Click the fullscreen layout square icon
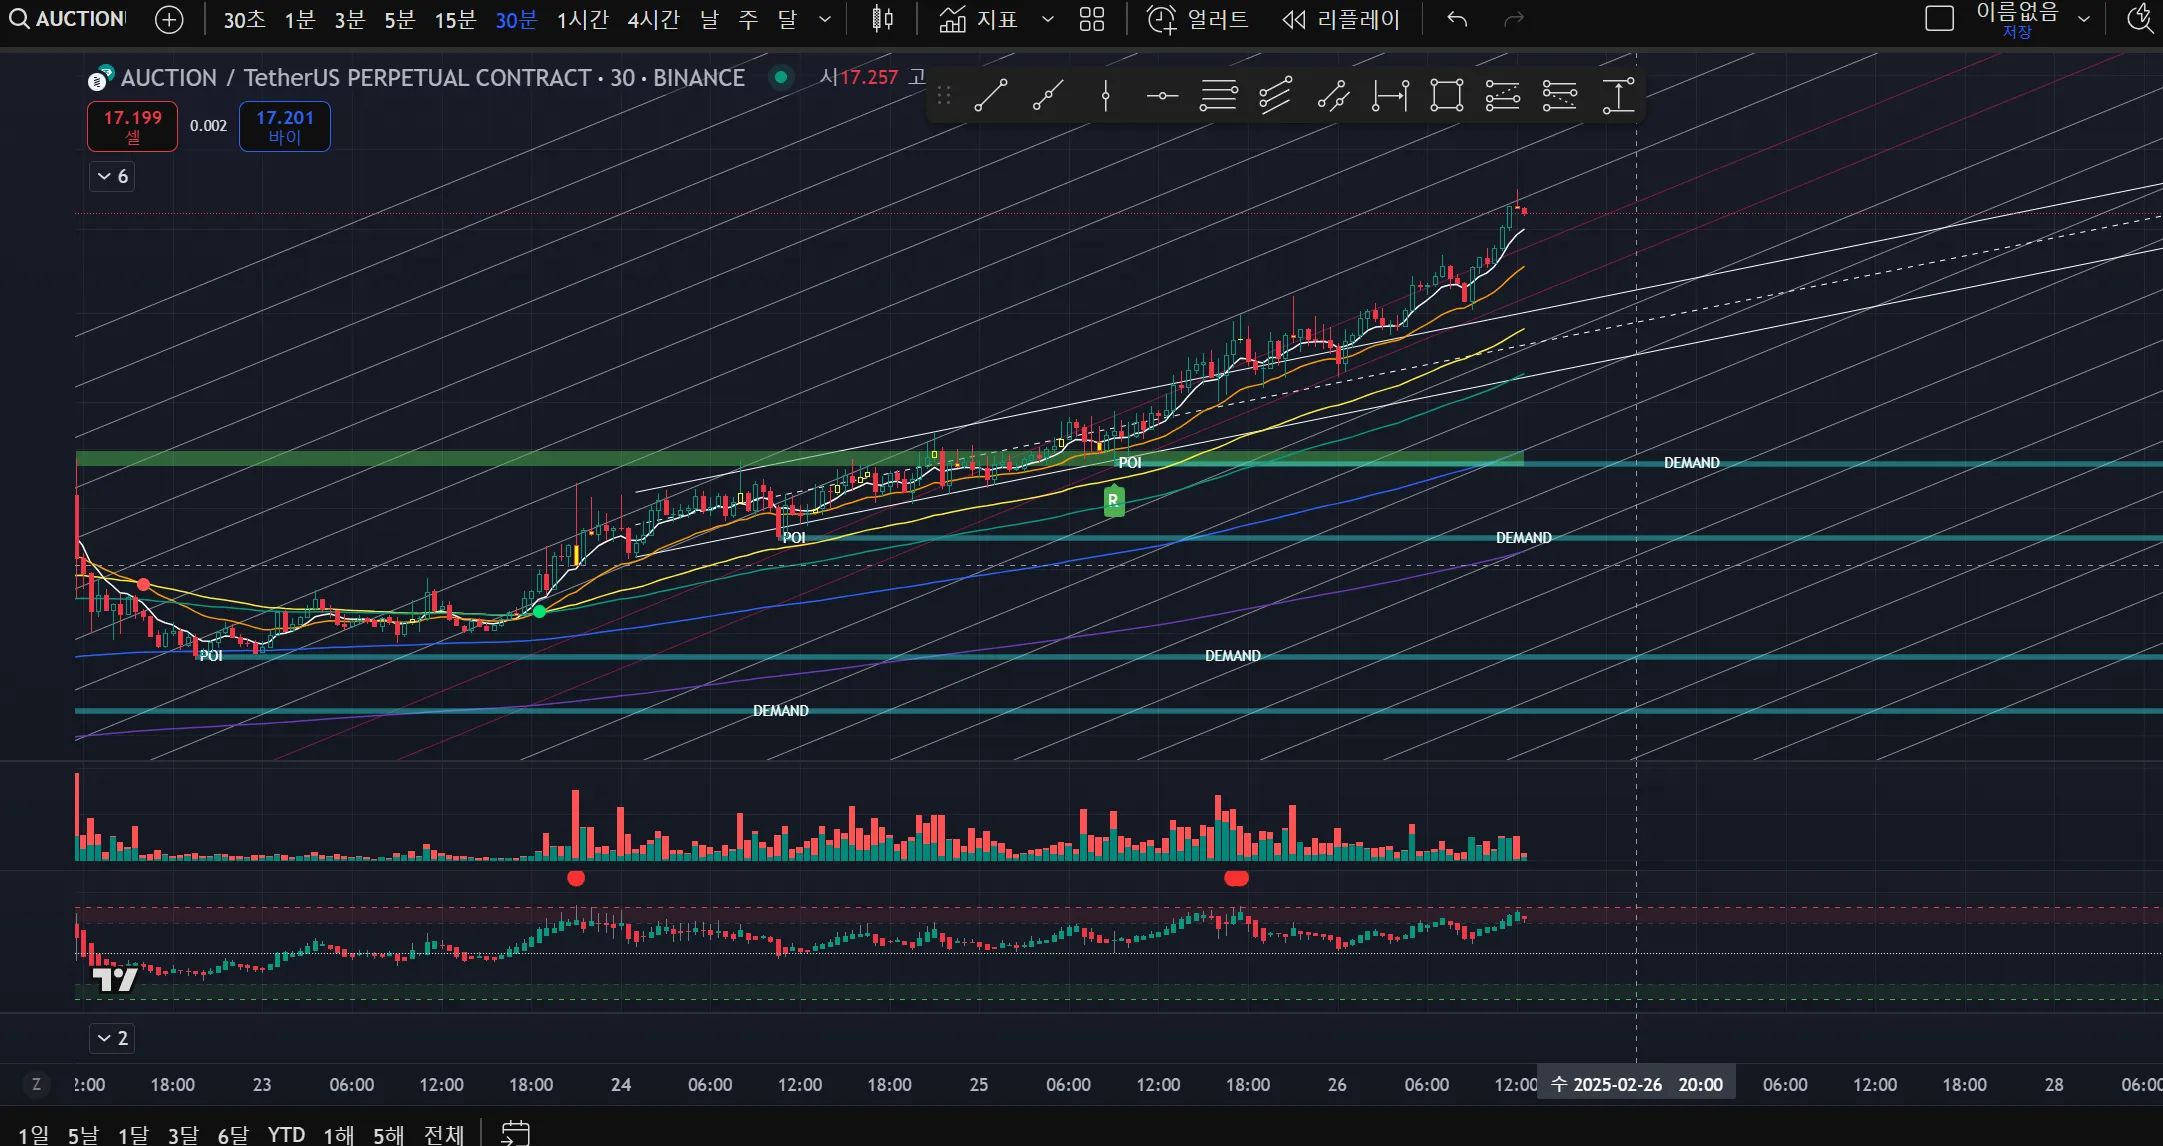This screenshot has height=1146, width=2163. tap(1939, 19)
